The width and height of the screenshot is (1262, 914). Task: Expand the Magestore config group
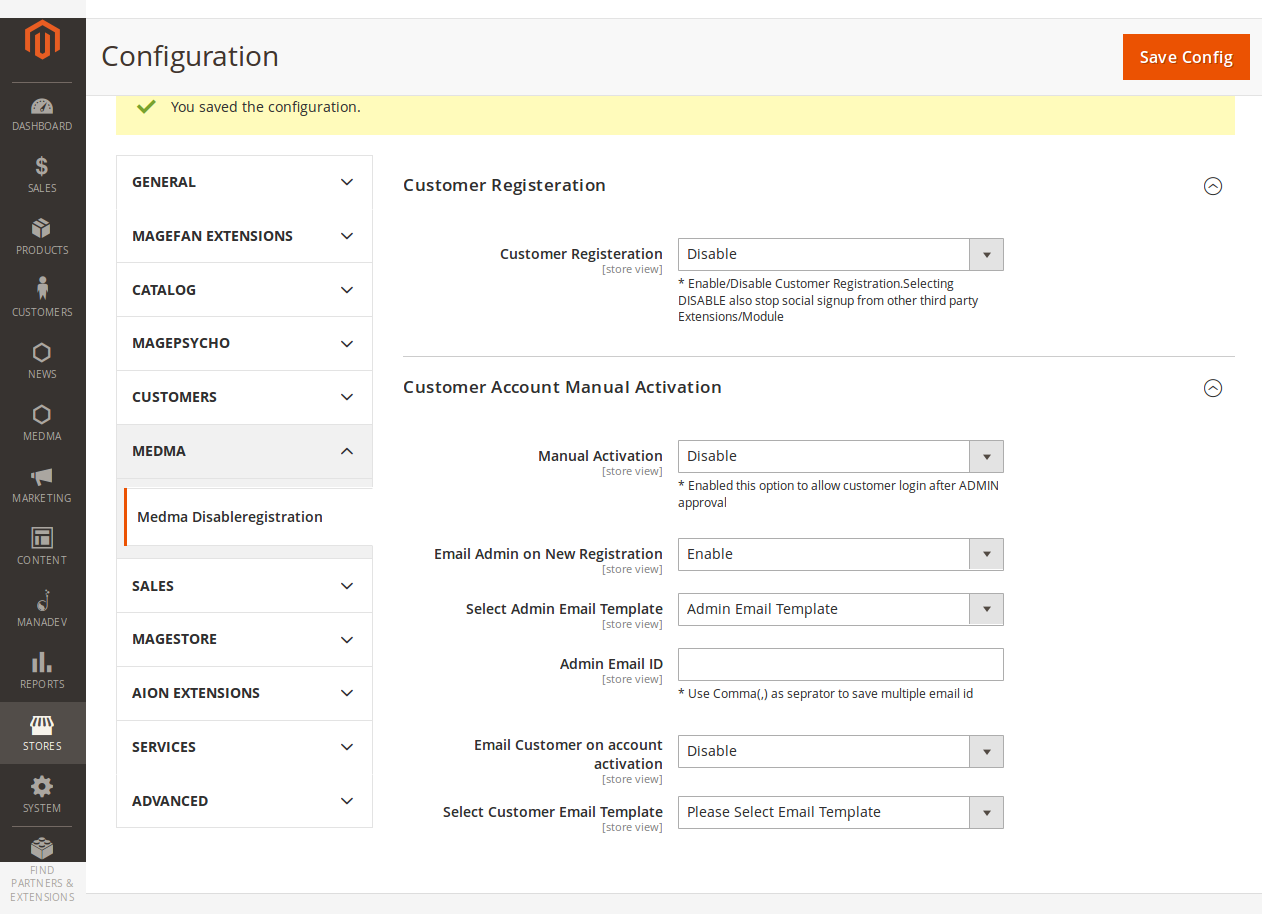click(244, 639)
